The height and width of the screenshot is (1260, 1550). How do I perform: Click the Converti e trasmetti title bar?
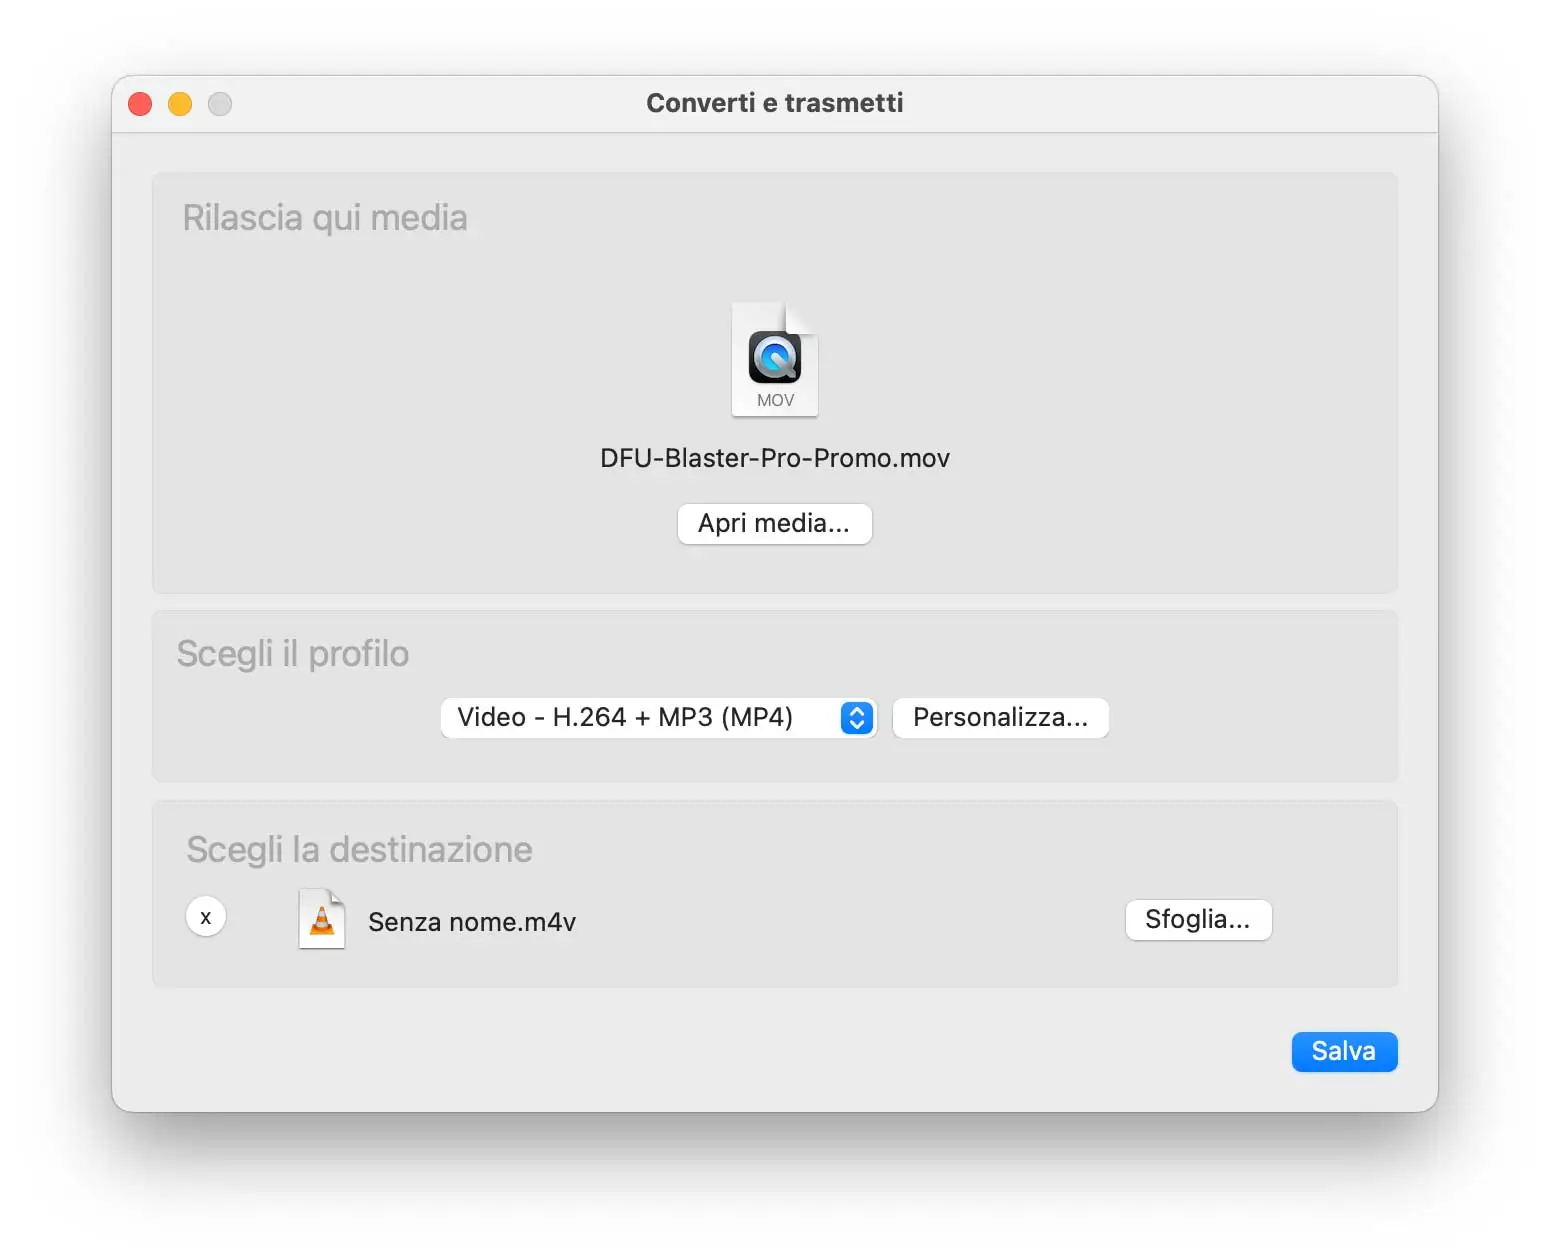click(x=775, y=102)
